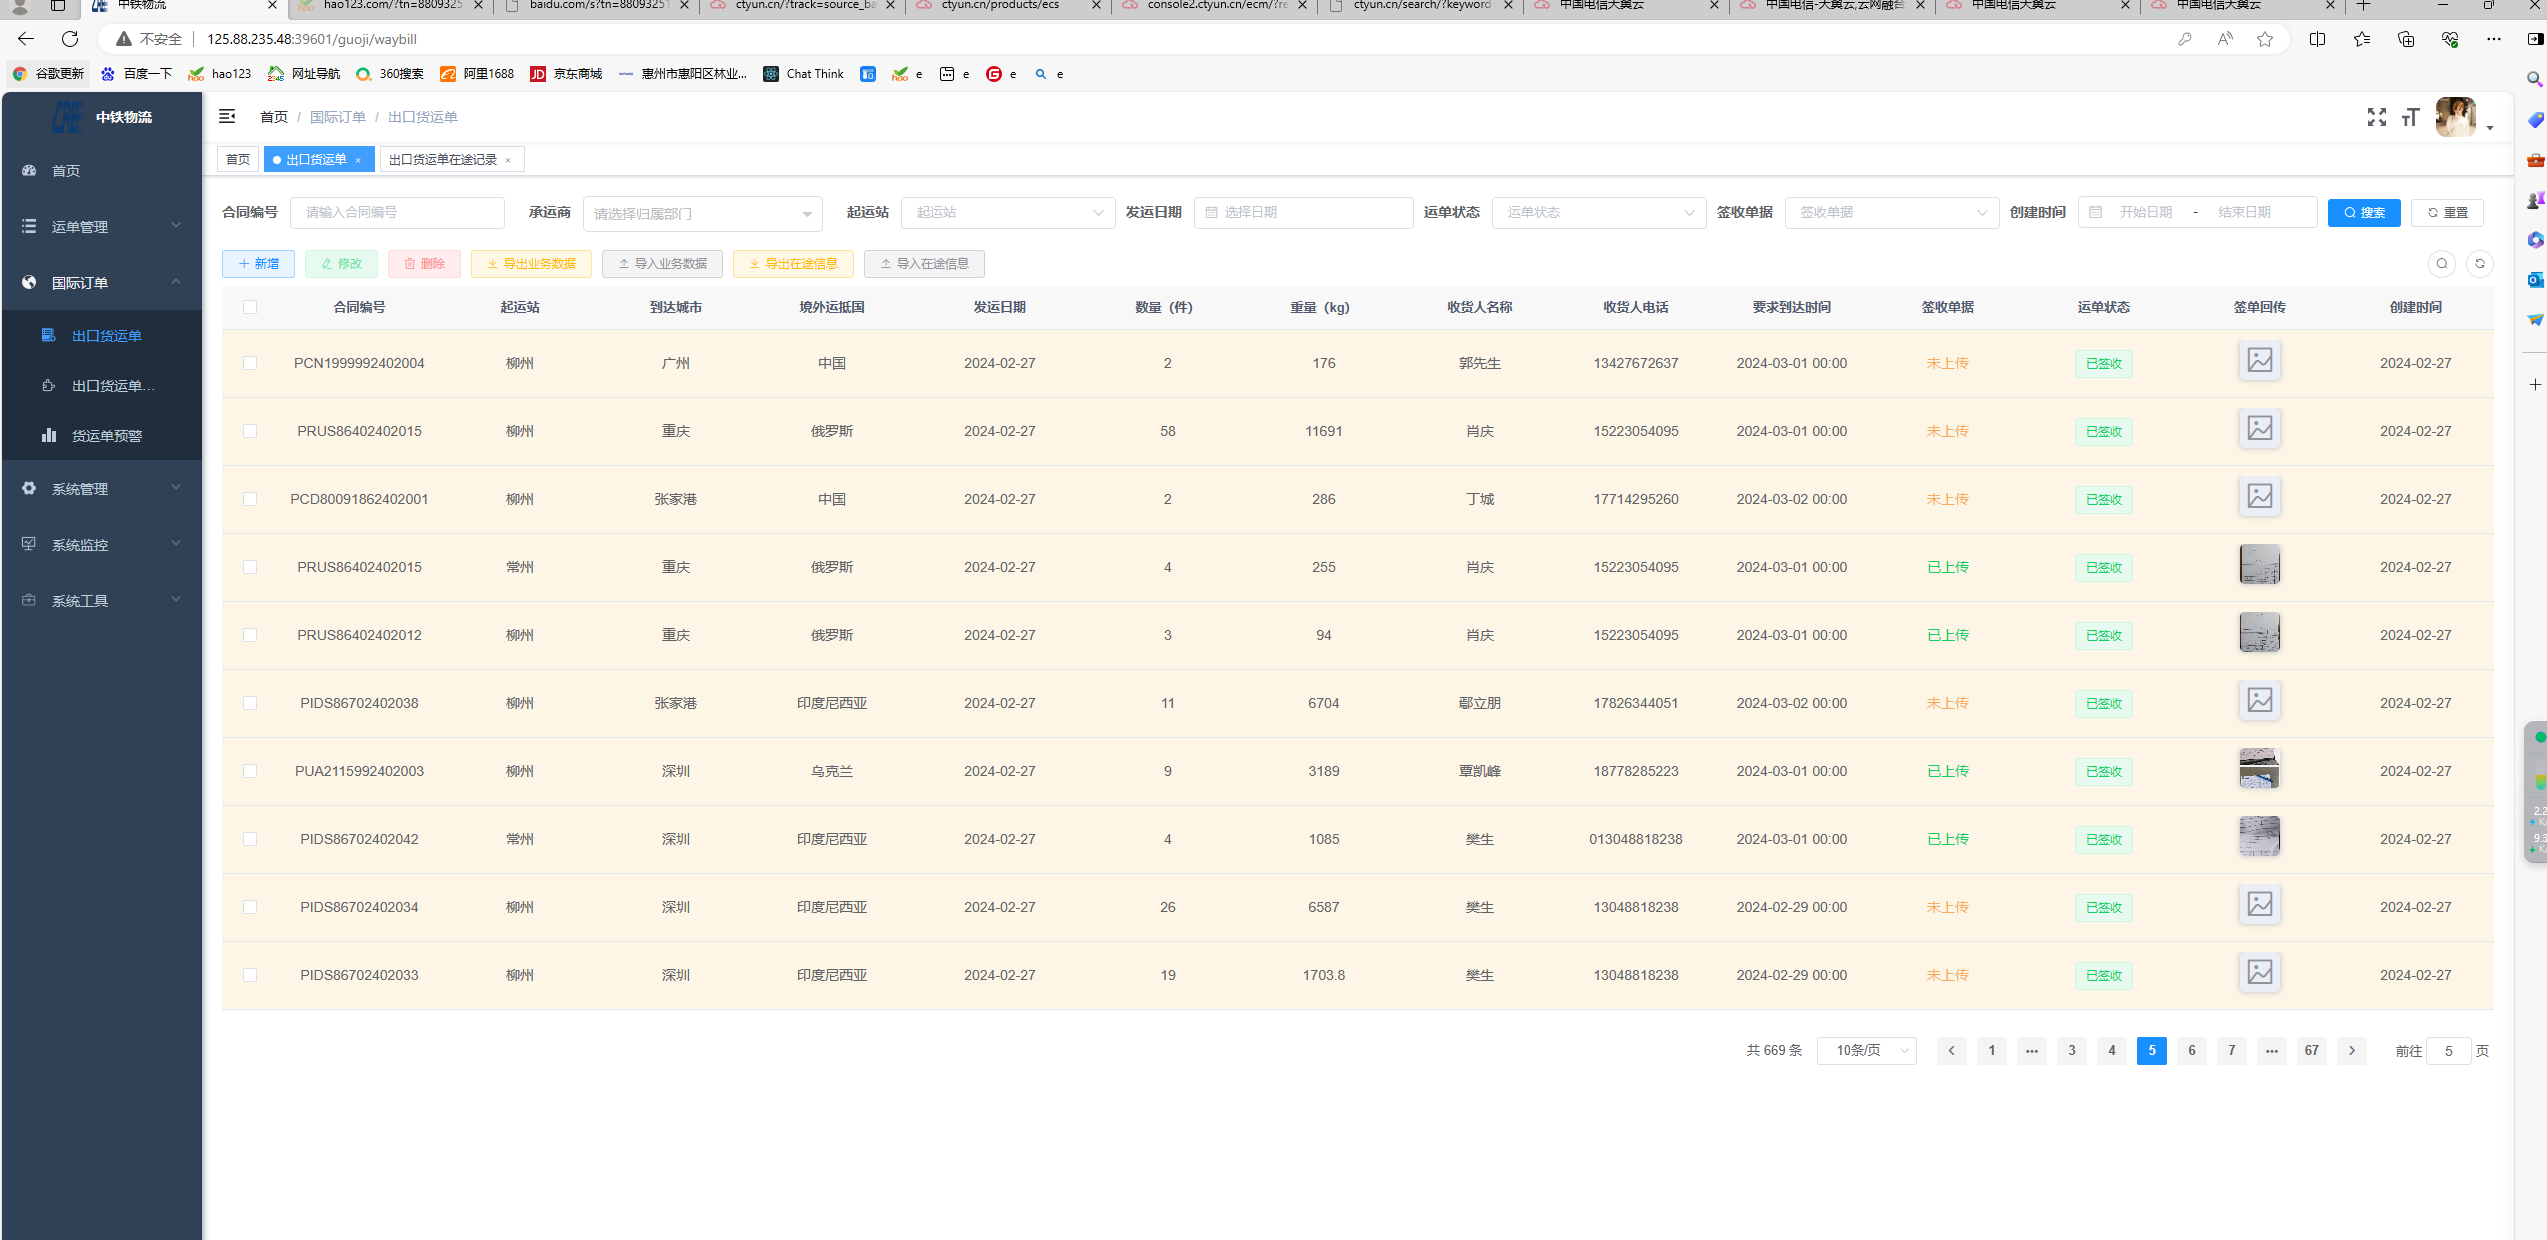Open image placeholder for PIDS86702402038 row

pyautogui.click(x=2259, y=700)
